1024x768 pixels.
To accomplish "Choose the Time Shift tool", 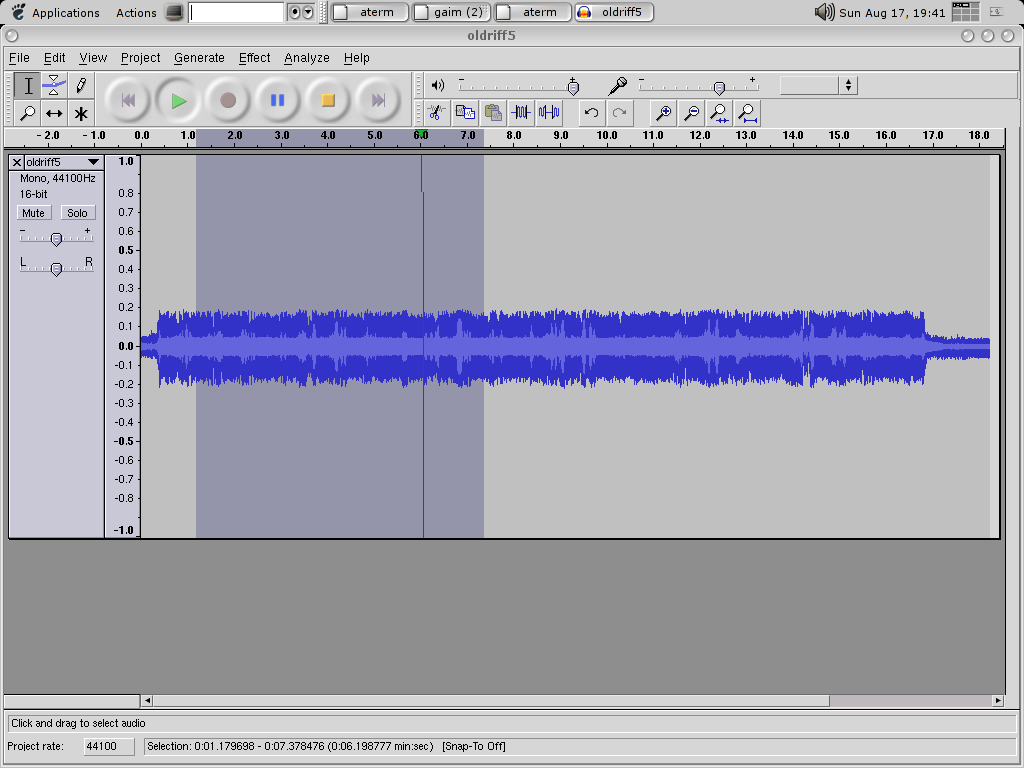I will pos(54,113).
